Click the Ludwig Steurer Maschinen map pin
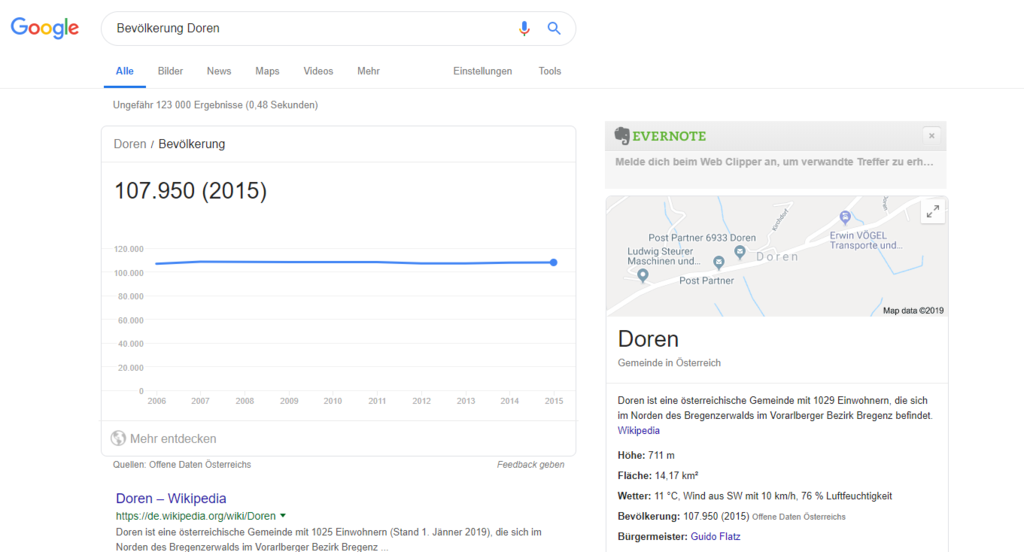Viewport: 1024px width, 552px height. click(x=643, y=275)
